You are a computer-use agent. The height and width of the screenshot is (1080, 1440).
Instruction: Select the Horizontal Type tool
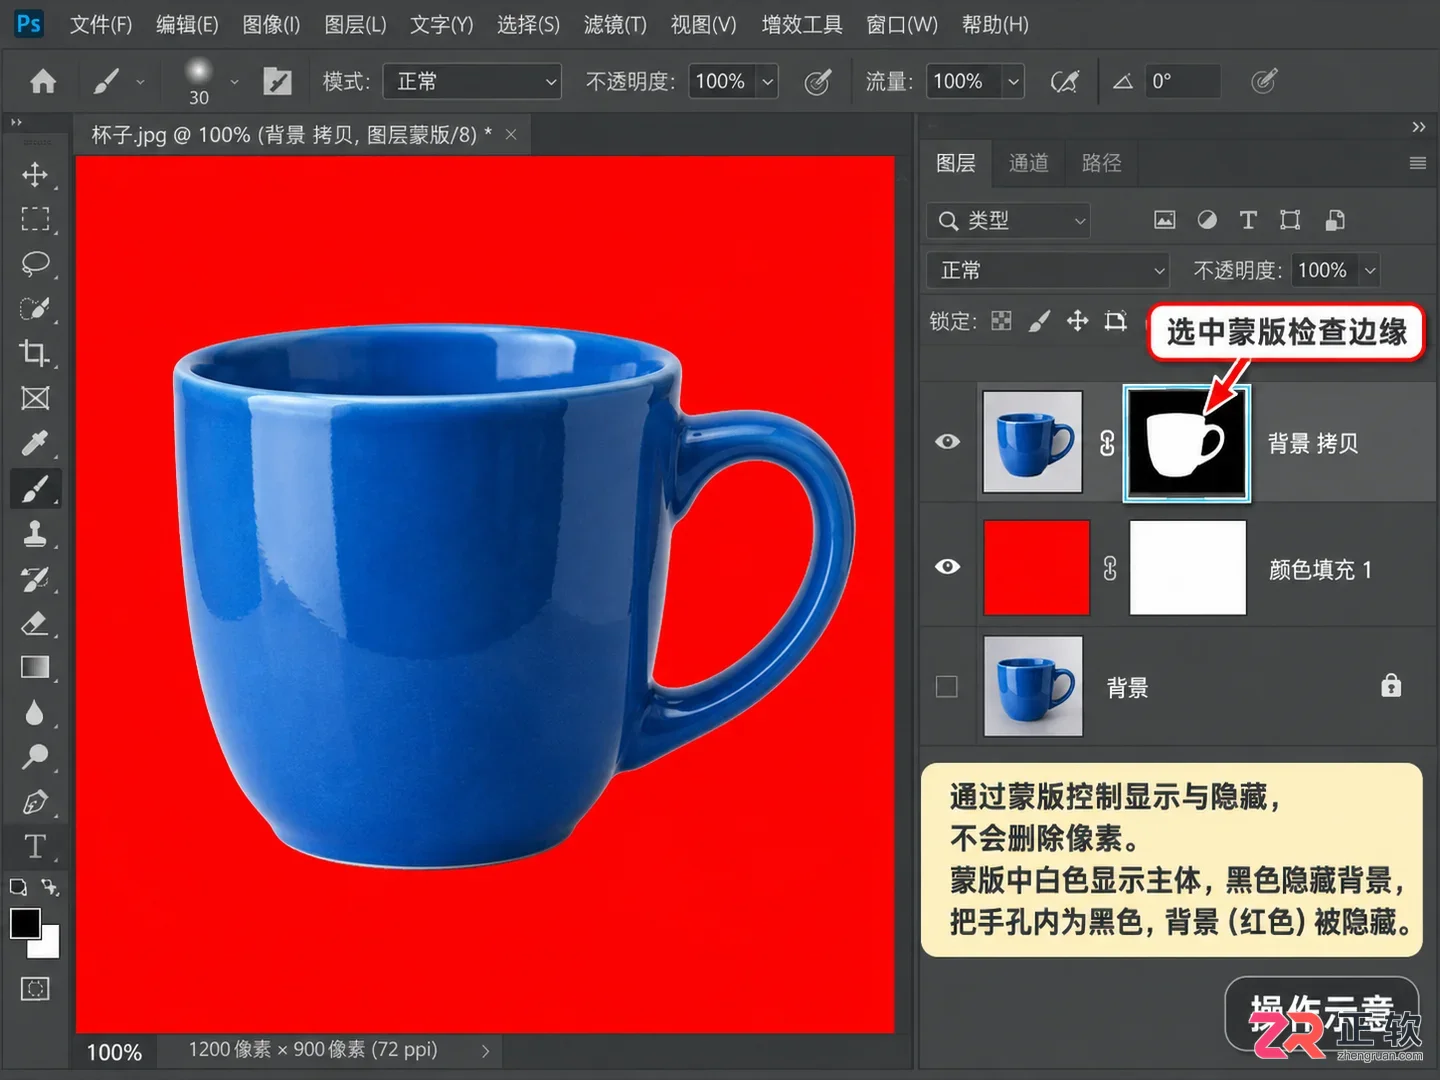(x=35, y=846)
